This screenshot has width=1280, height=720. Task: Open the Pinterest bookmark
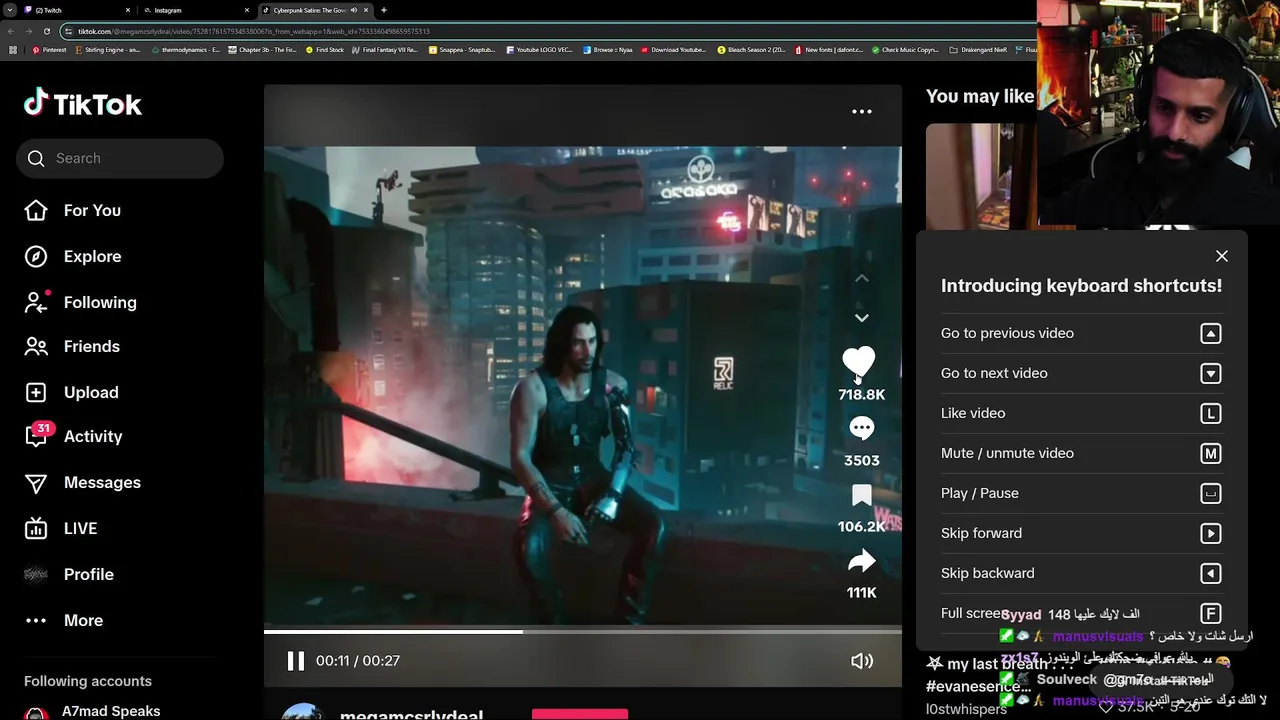[50, 49]
